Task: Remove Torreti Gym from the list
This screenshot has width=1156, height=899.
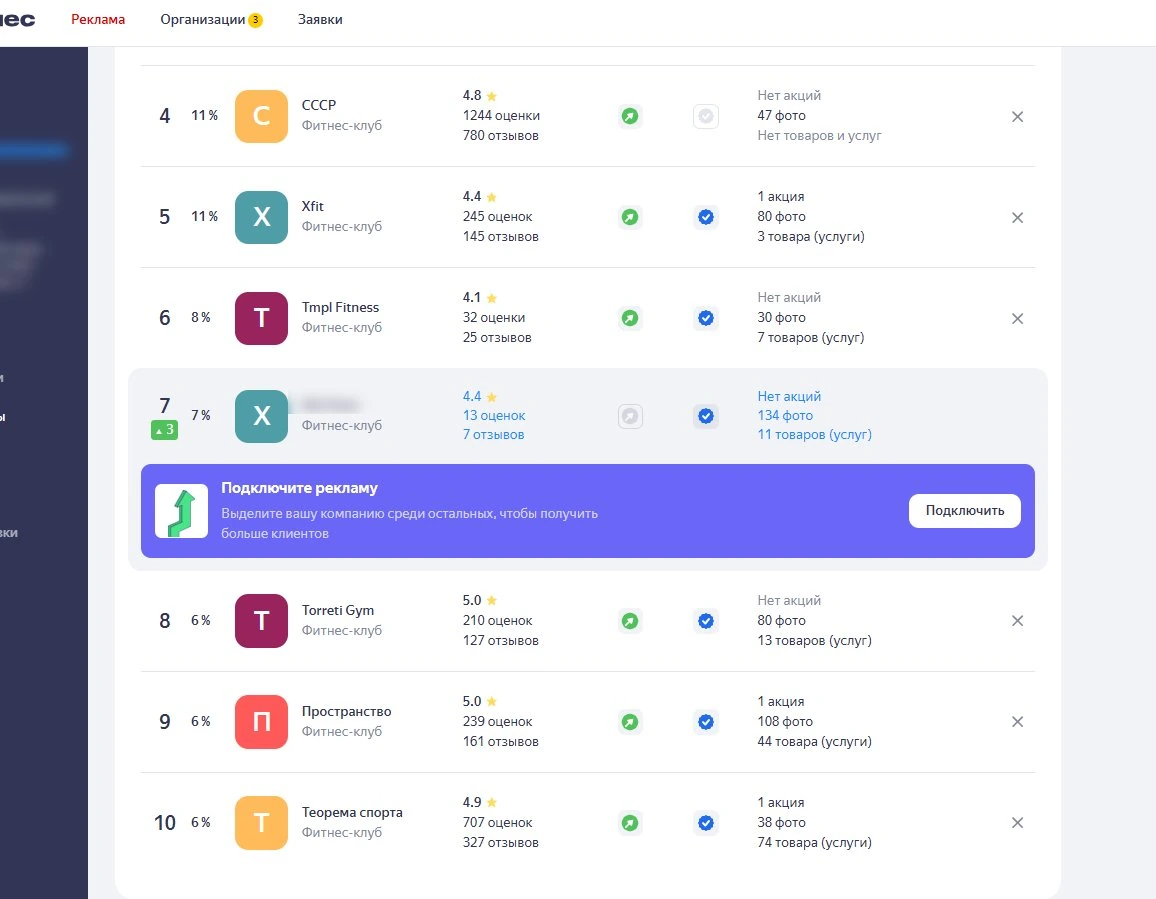Action: click(x=1017, y=621)
